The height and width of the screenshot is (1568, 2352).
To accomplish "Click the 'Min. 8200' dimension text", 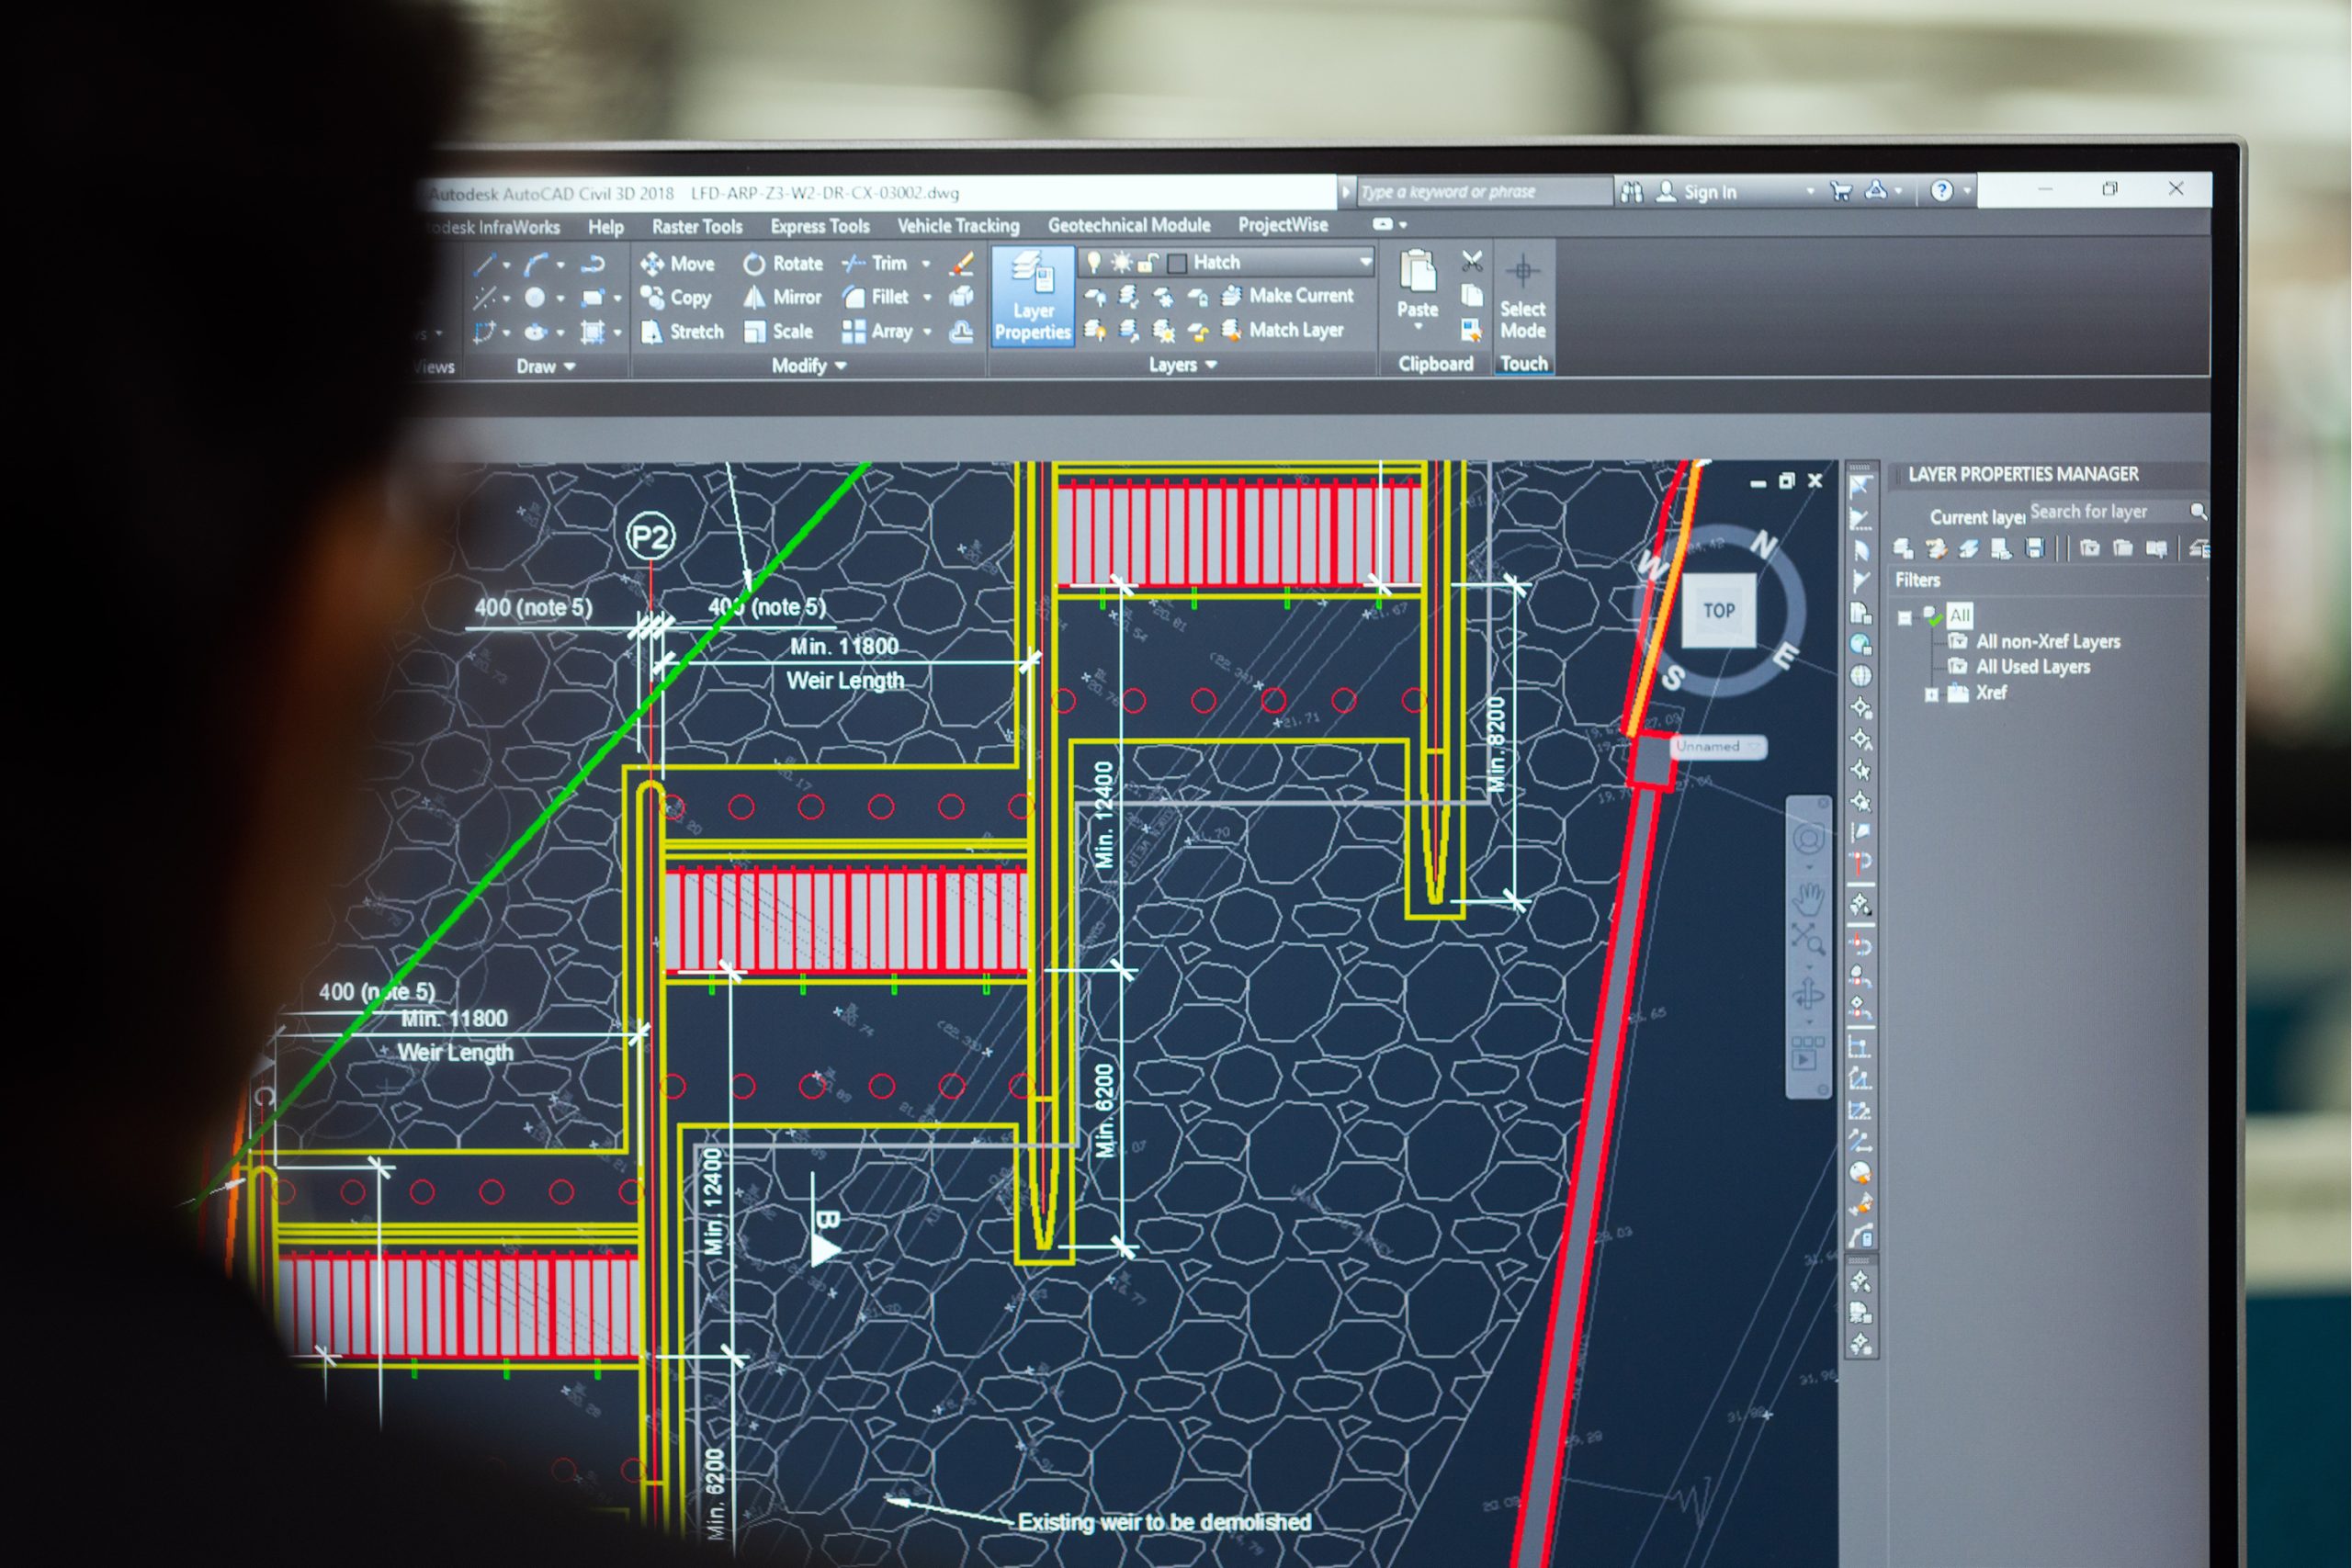I will (1496, 744).
